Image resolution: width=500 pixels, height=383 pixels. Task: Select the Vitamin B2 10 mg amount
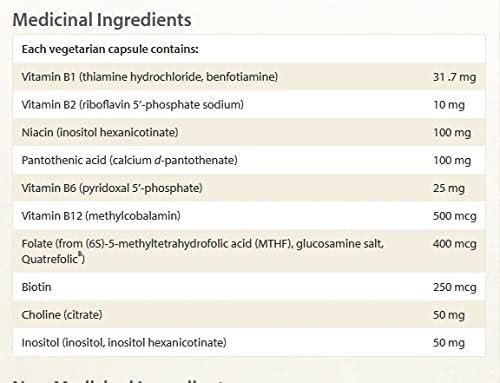(449, 105)
